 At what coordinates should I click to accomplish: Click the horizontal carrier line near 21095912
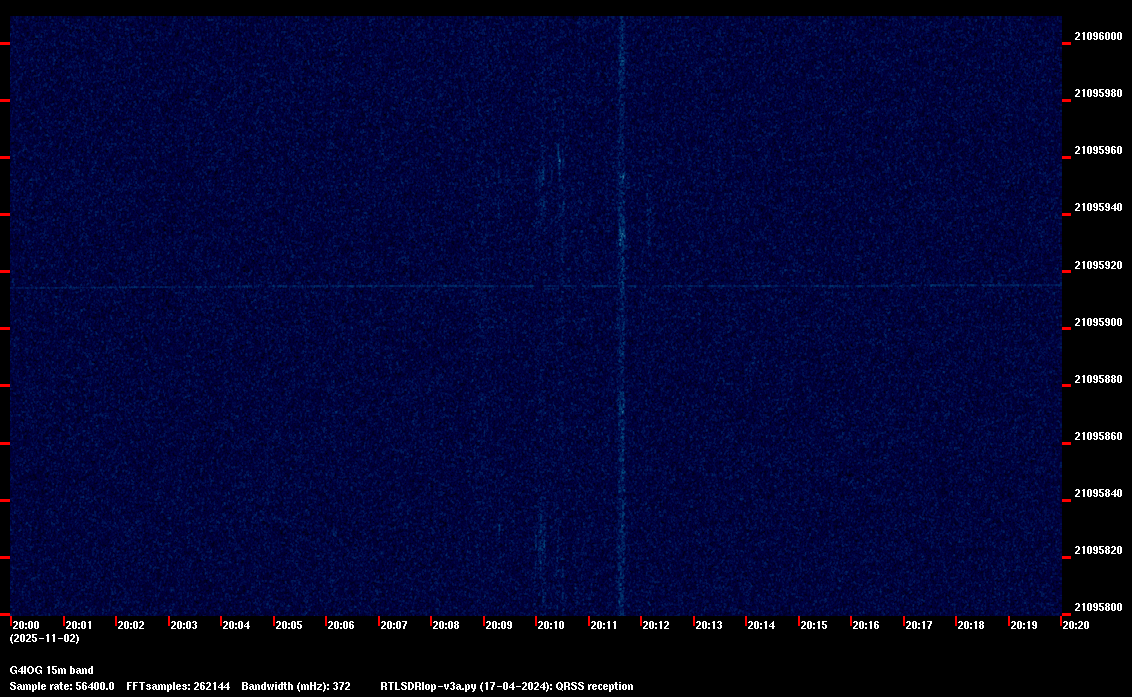pyautogui.click(x=536, y=287)
